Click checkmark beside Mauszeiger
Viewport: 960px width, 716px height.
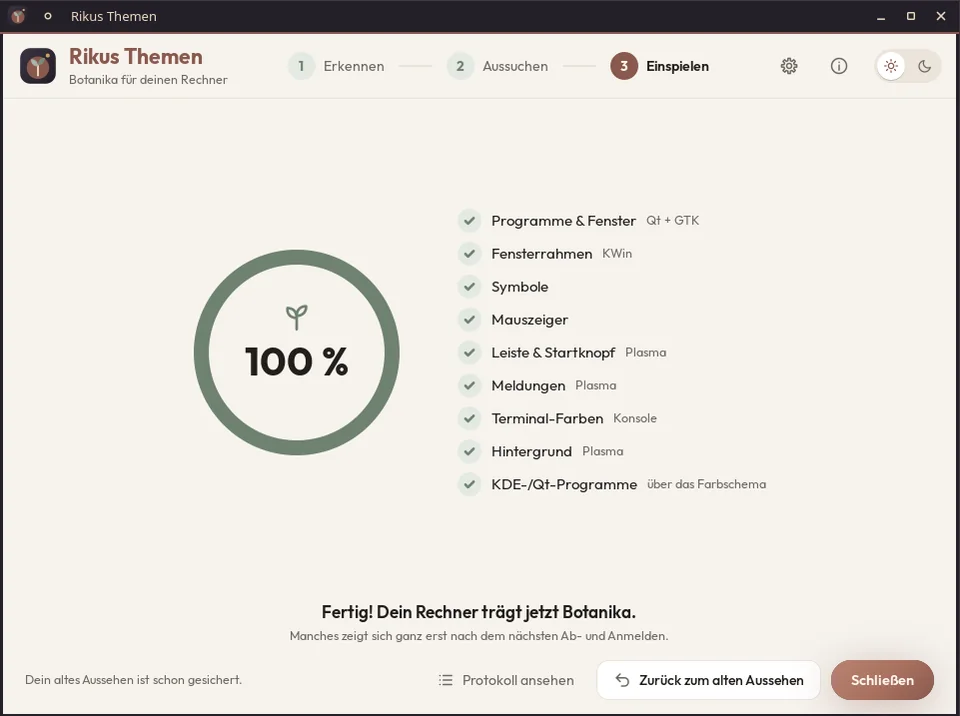(x=470, y=320)
